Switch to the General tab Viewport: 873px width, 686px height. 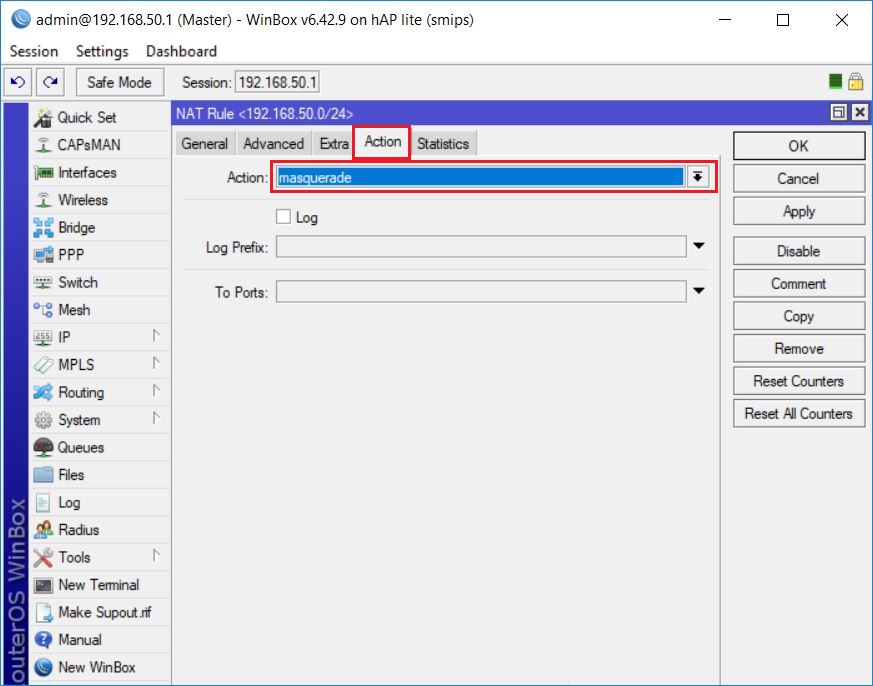204,144
